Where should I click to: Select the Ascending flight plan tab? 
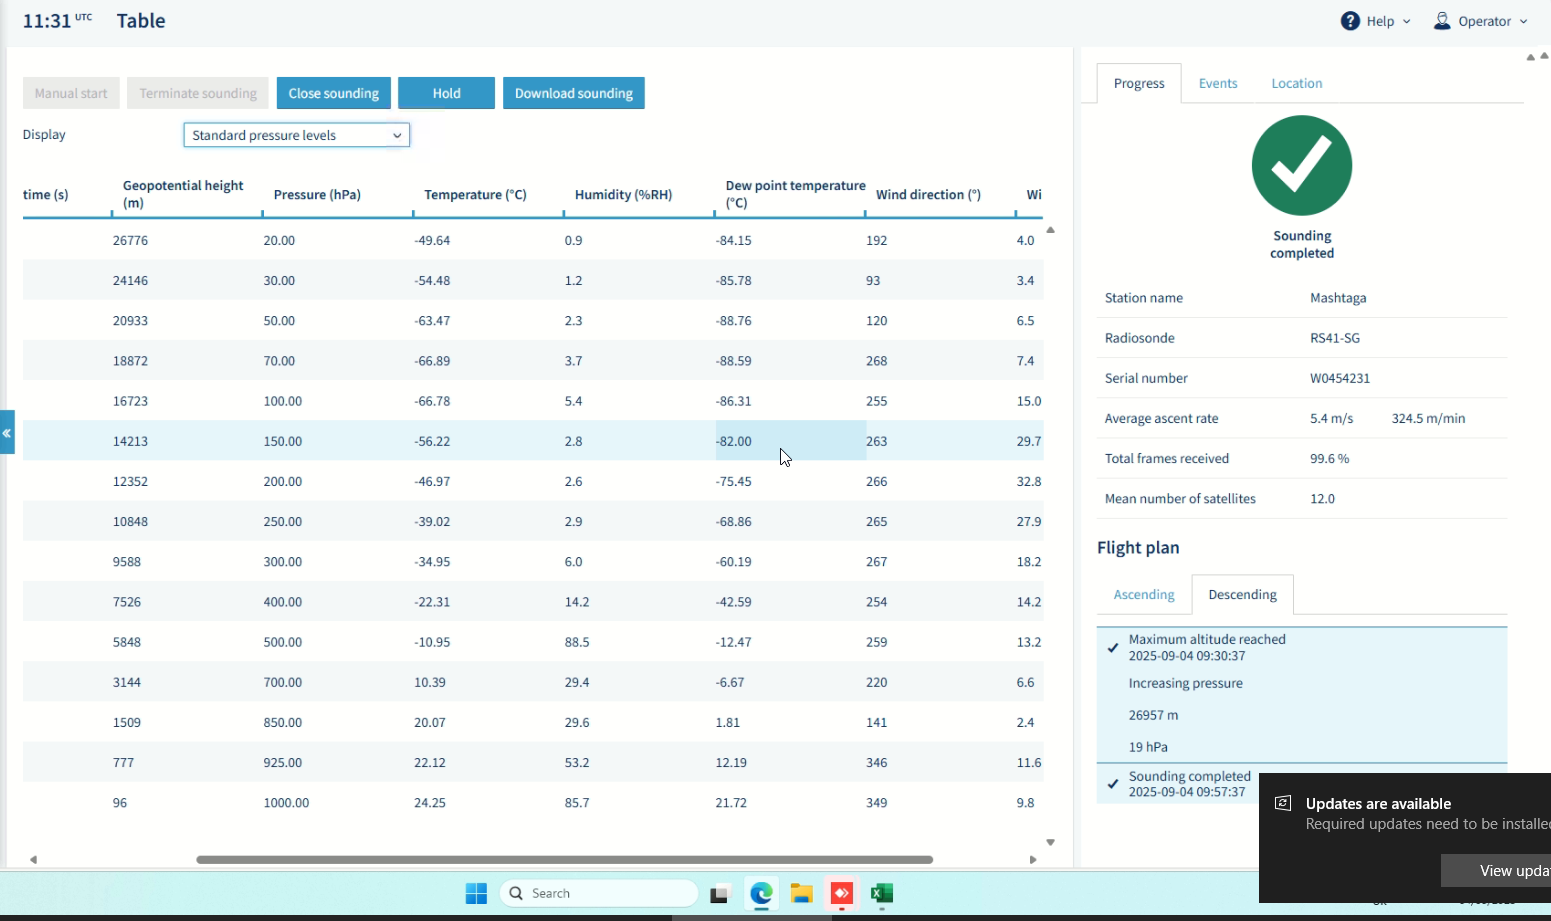pos(1144,594)
